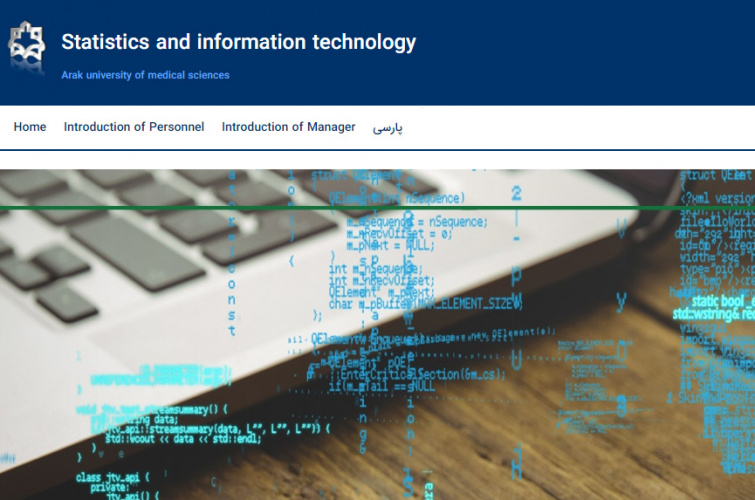The width and height of the screenshot is (755, 500).
Task: Click Arak university of medical sciences subtitle
Action: click(x=145, y=75)
